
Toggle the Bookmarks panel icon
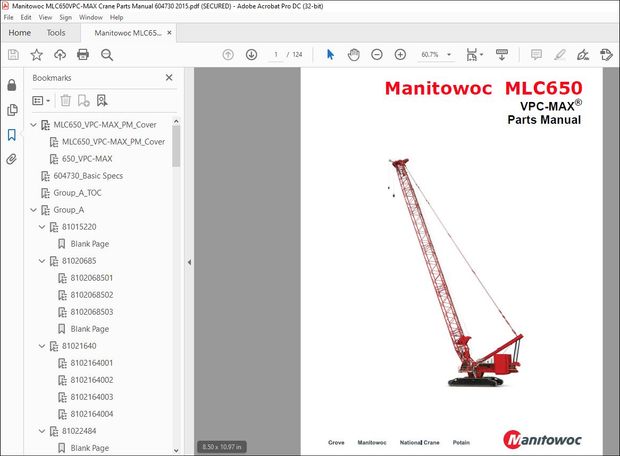(12, 135)
